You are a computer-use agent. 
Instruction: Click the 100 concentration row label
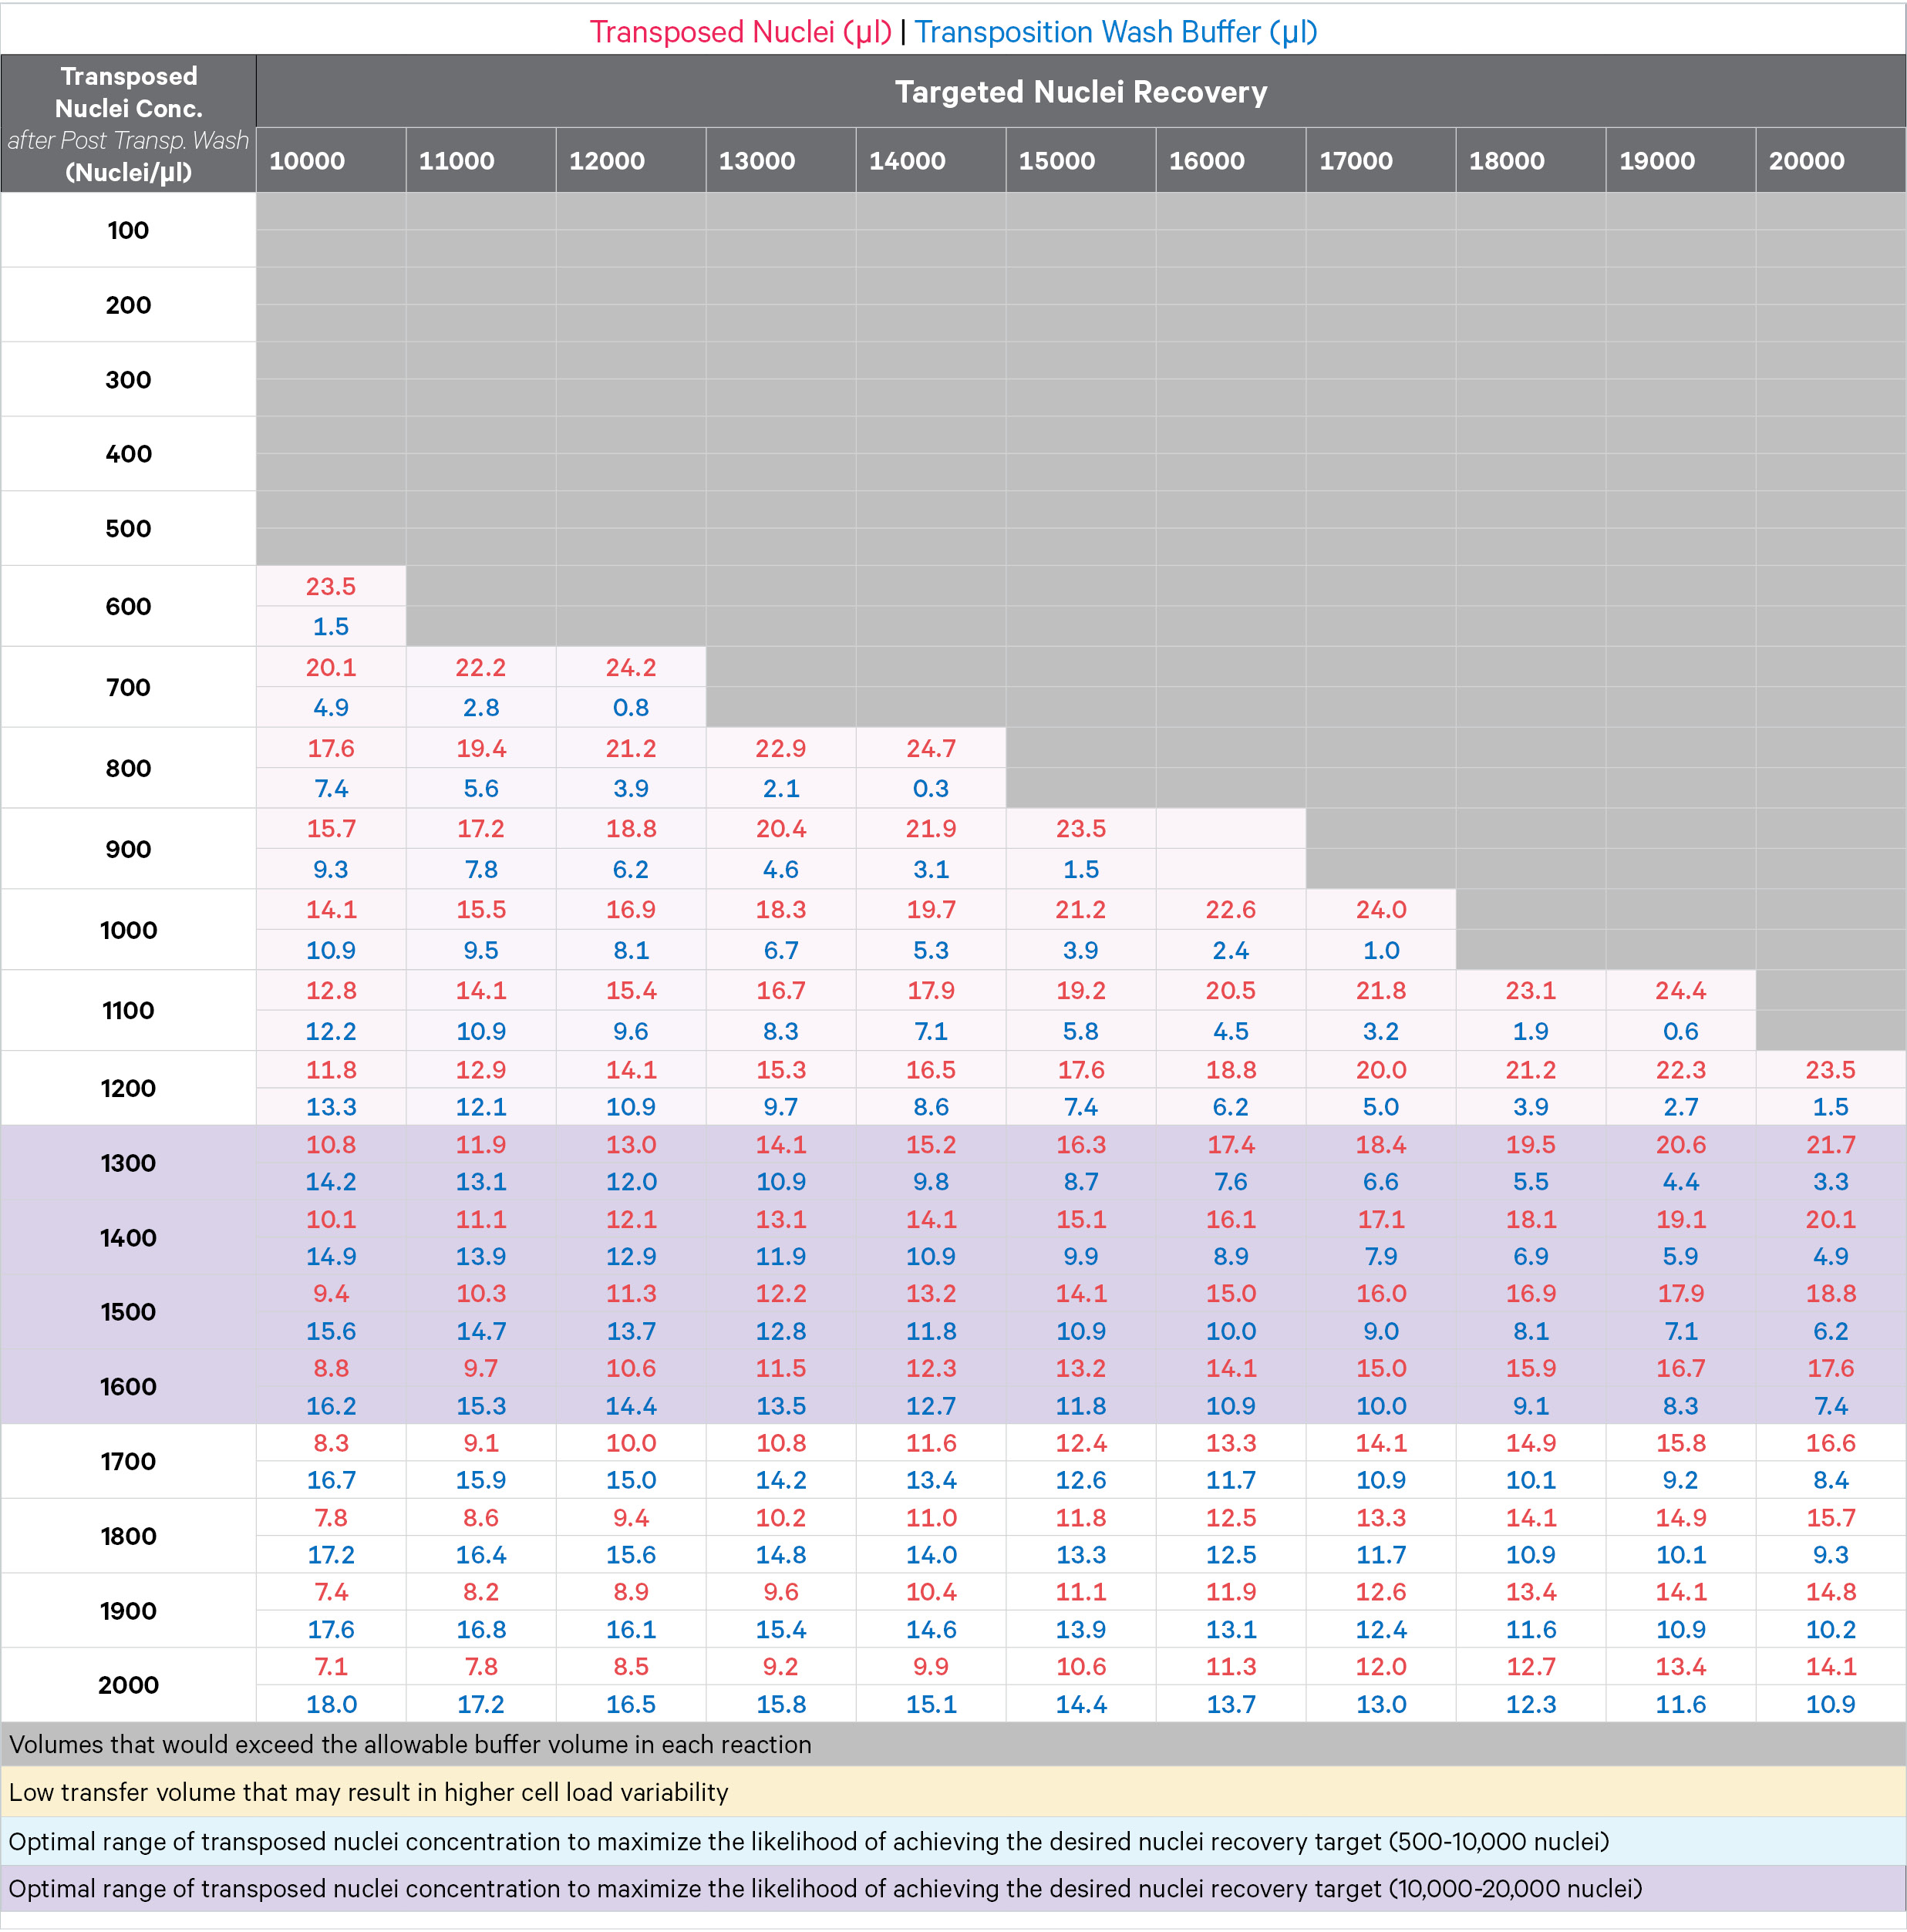128,230
